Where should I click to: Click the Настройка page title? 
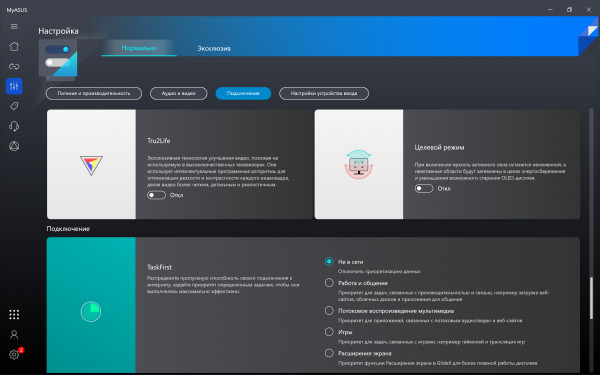click(x=58, y=31)
